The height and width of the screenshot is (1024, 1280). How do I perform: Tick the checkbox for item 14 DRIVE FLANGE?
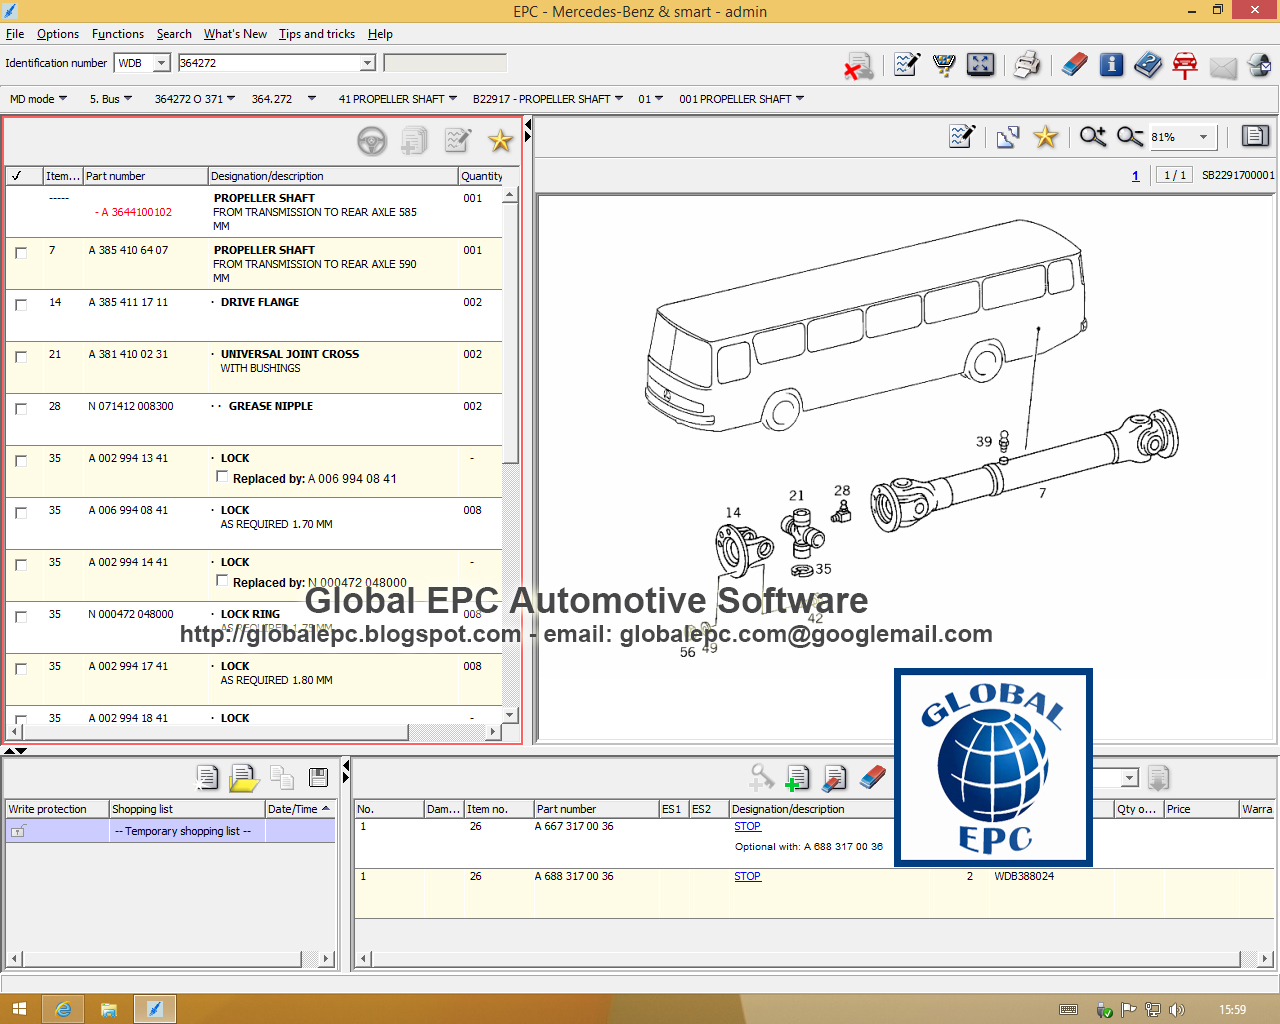pyautogui.click(x=21, y=305)
